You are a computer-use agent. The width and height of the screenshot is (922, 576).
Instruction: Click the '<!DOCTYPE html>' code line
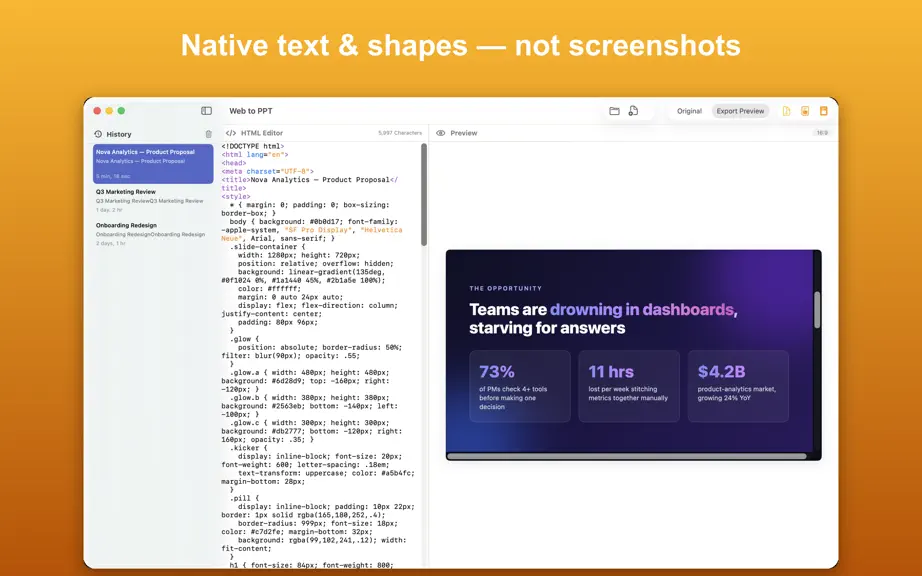click(x=253, y=146)
